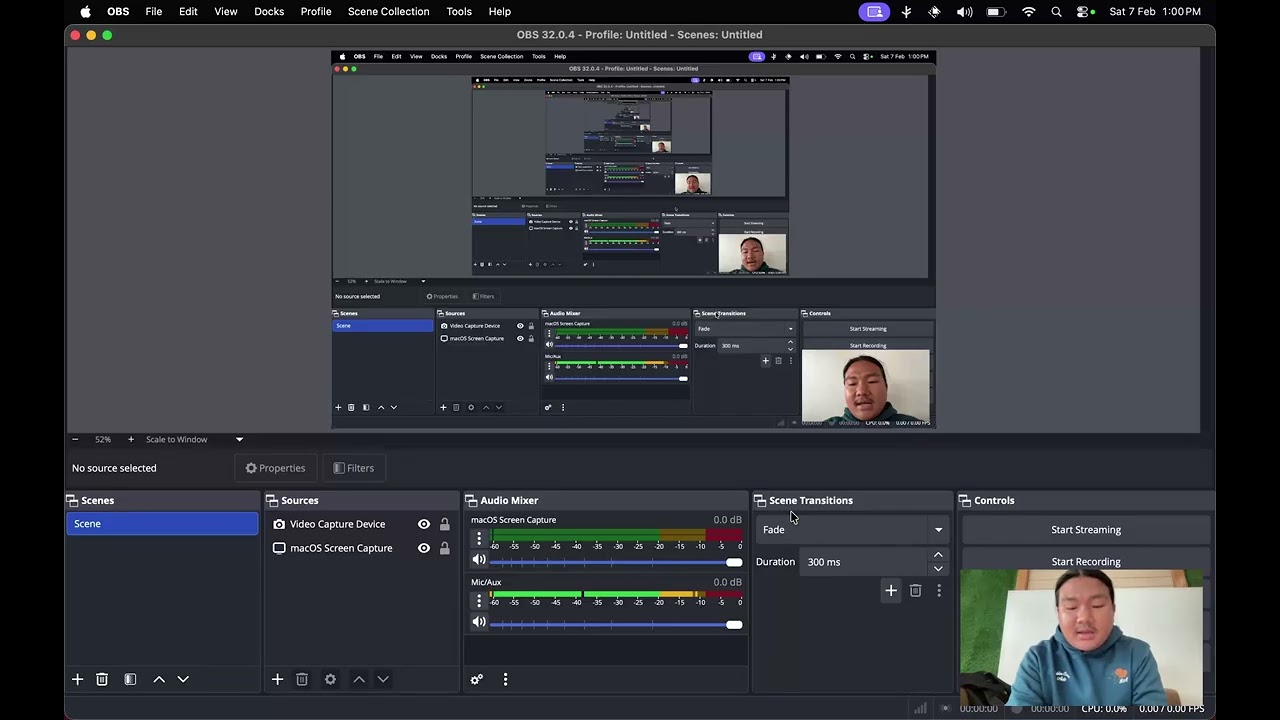Screen dimensions: 1280x720
Task: Remove source with Sources trash icon
Action: coord(302,679)
